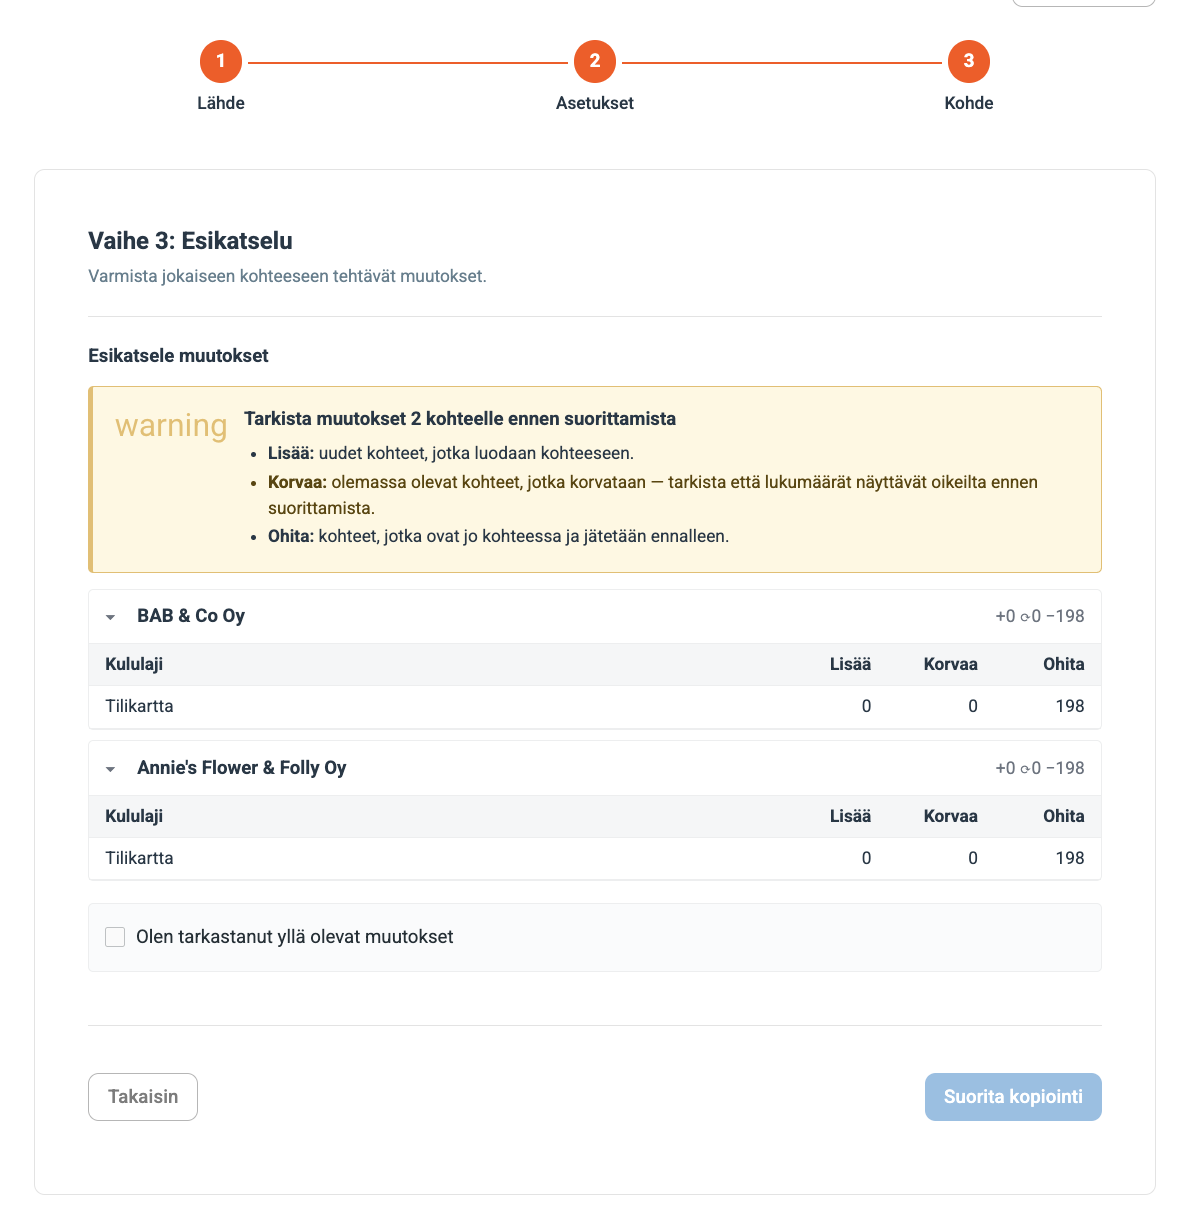Select step 2 Asetukset circle
The height and width of the screenshot is (1206, 1184).
click(595, 61)
